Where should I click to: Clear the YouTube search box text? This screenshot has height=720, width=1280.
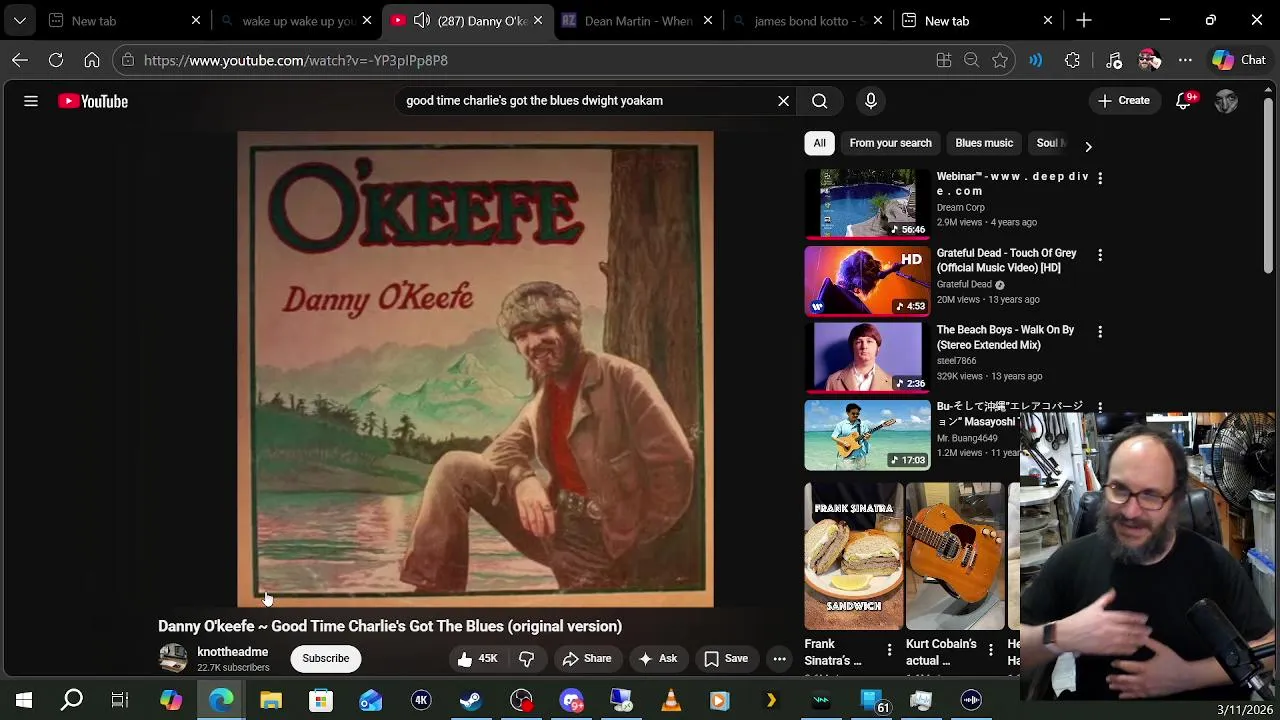783,101
